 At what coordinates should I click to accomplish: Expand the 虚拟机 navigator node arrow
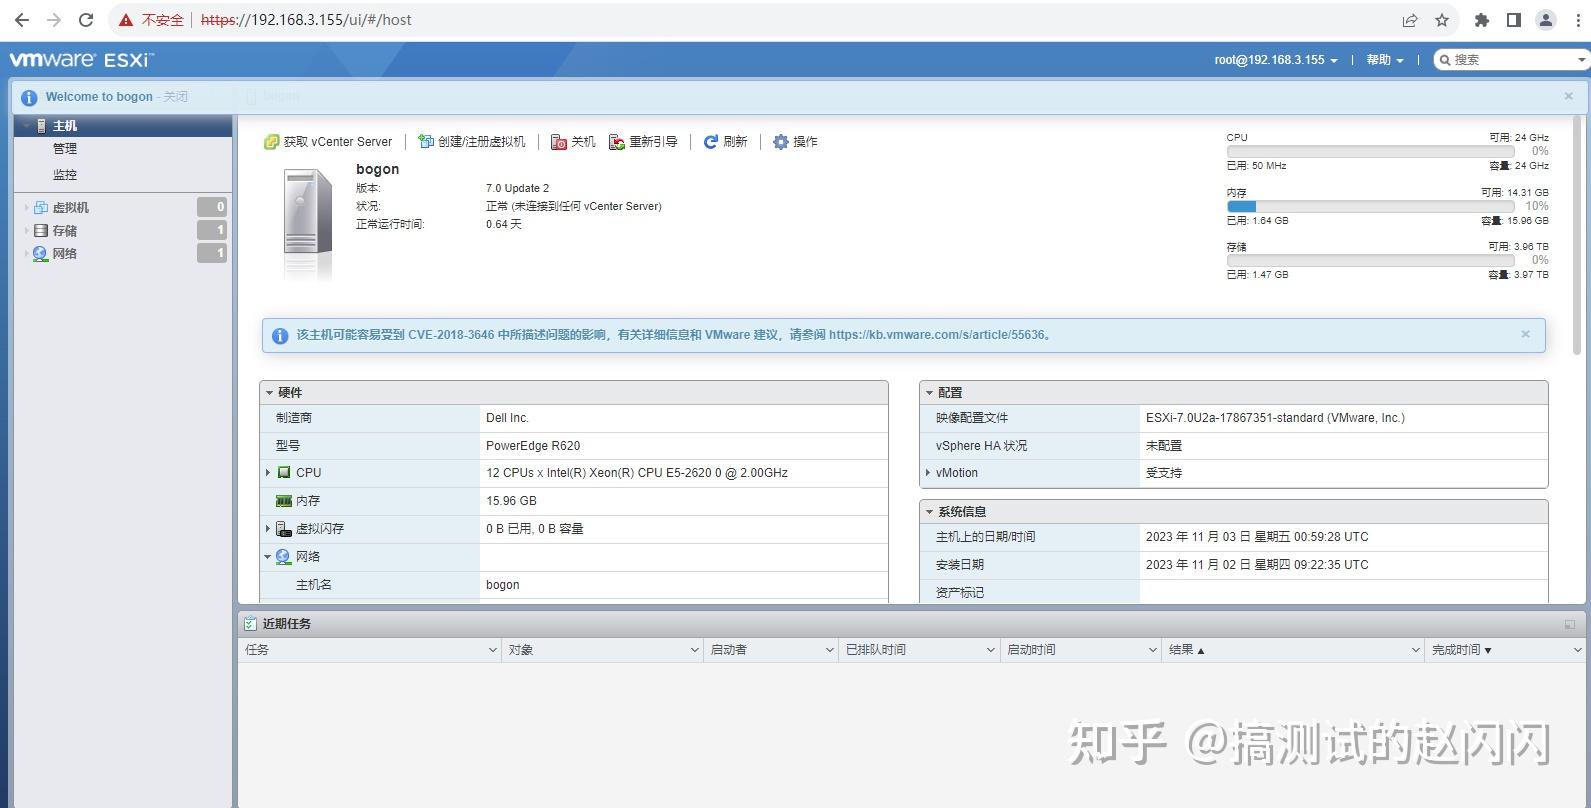point(26,207)
